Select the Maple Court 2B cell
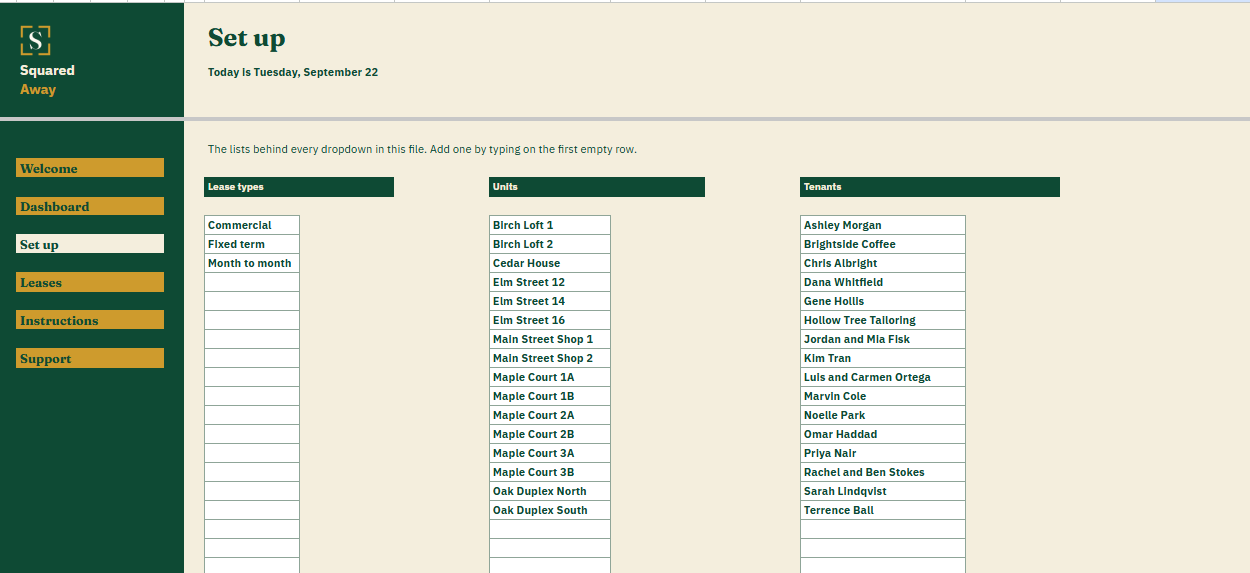 pyautogui.click(x=550, y=434)
